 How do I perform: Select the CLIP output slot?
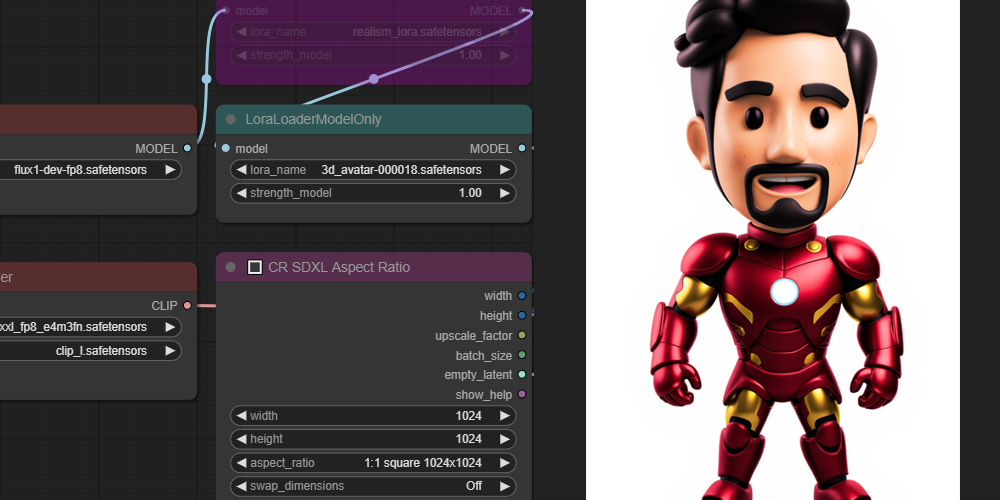[x=187, y=305]
